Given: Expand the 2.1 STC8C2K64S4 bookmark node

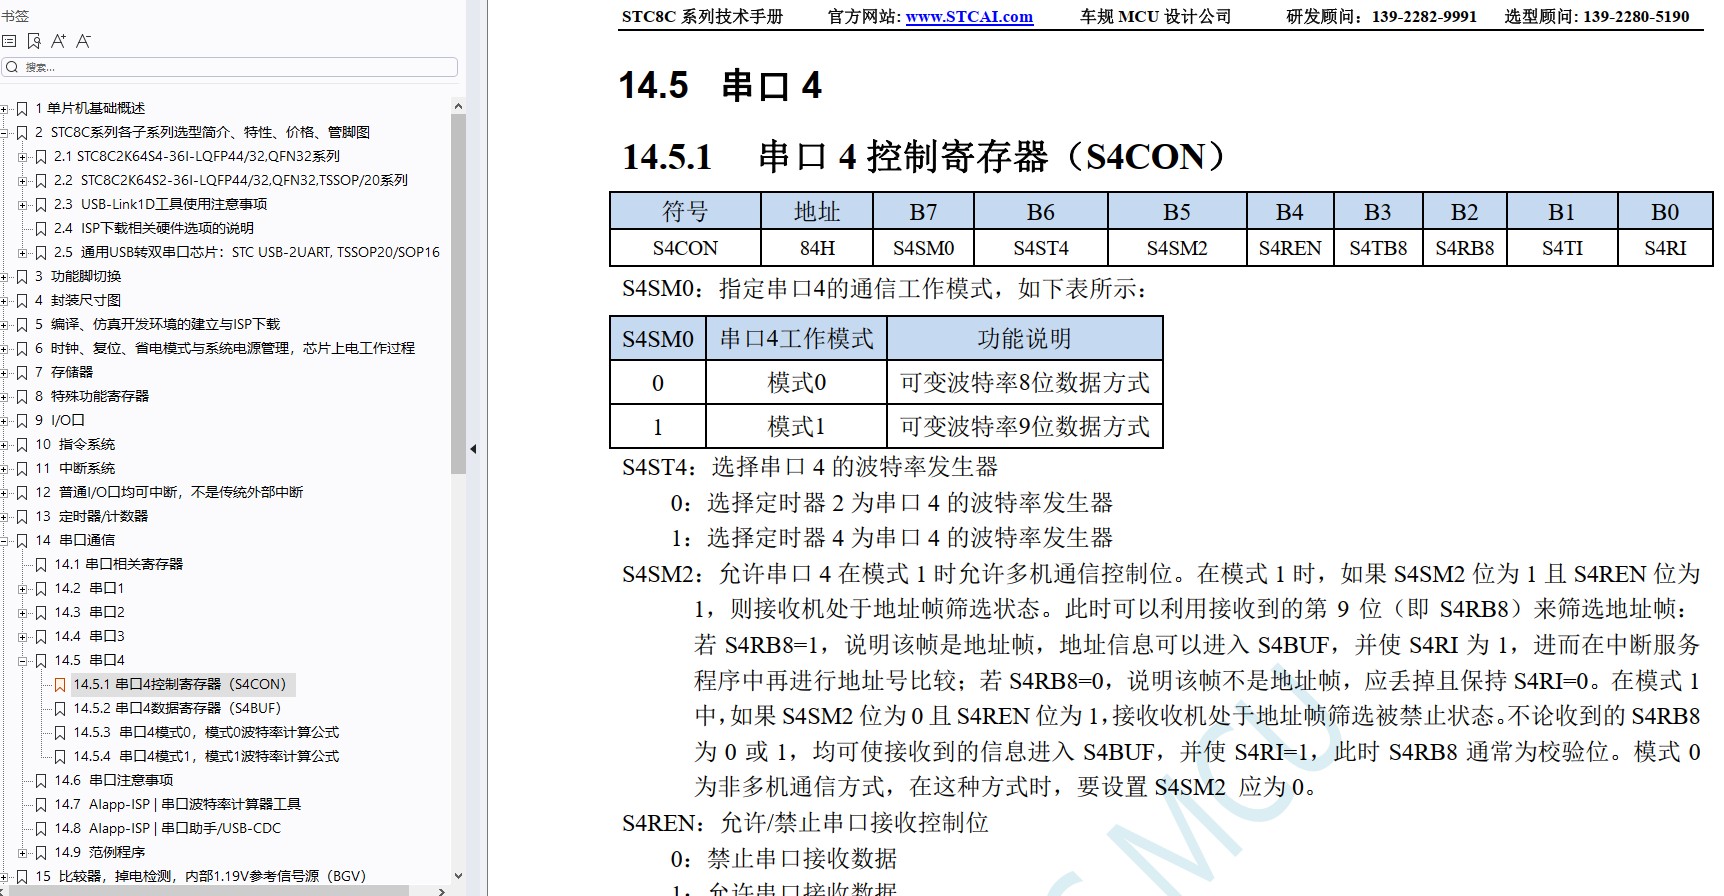Looking at the screenshot, I should pyautogui.click(x=24, y=156).
